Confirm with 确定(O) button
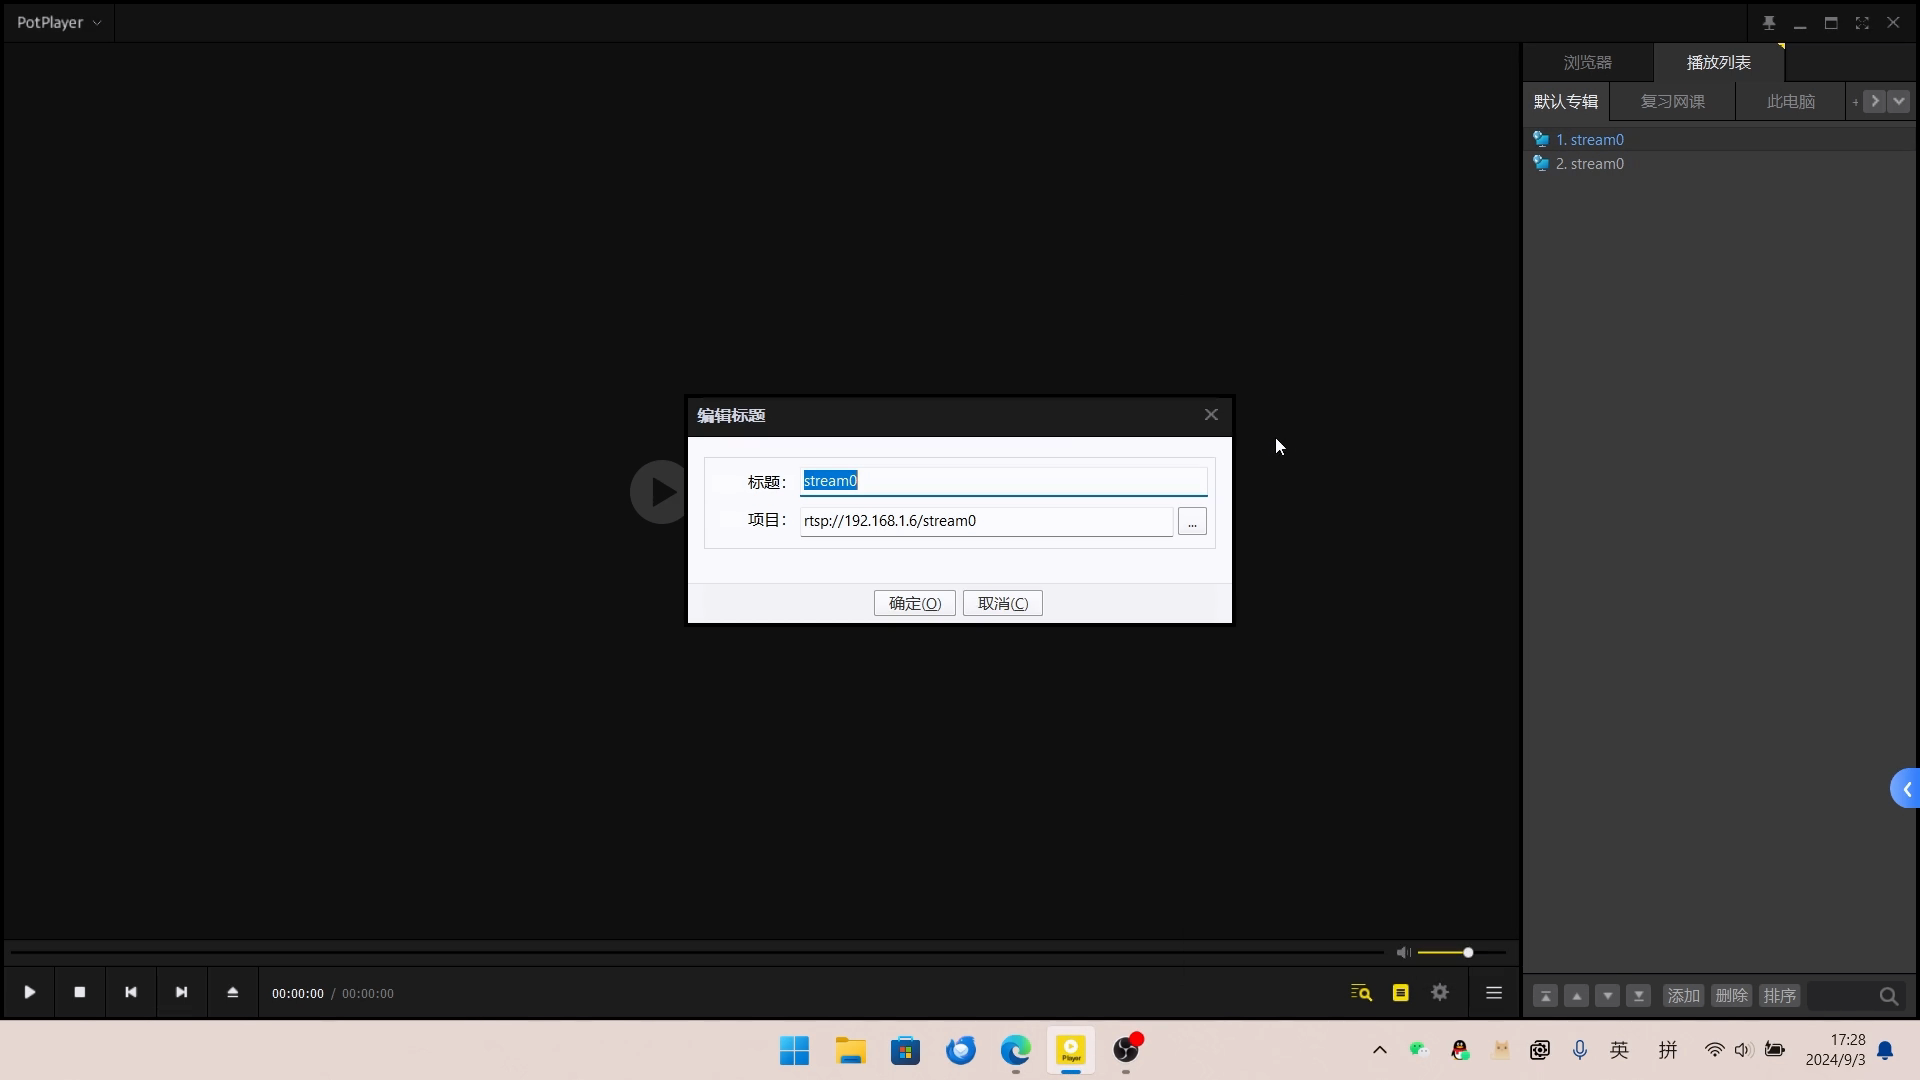 pyautogui.click(x=914, y=603)
